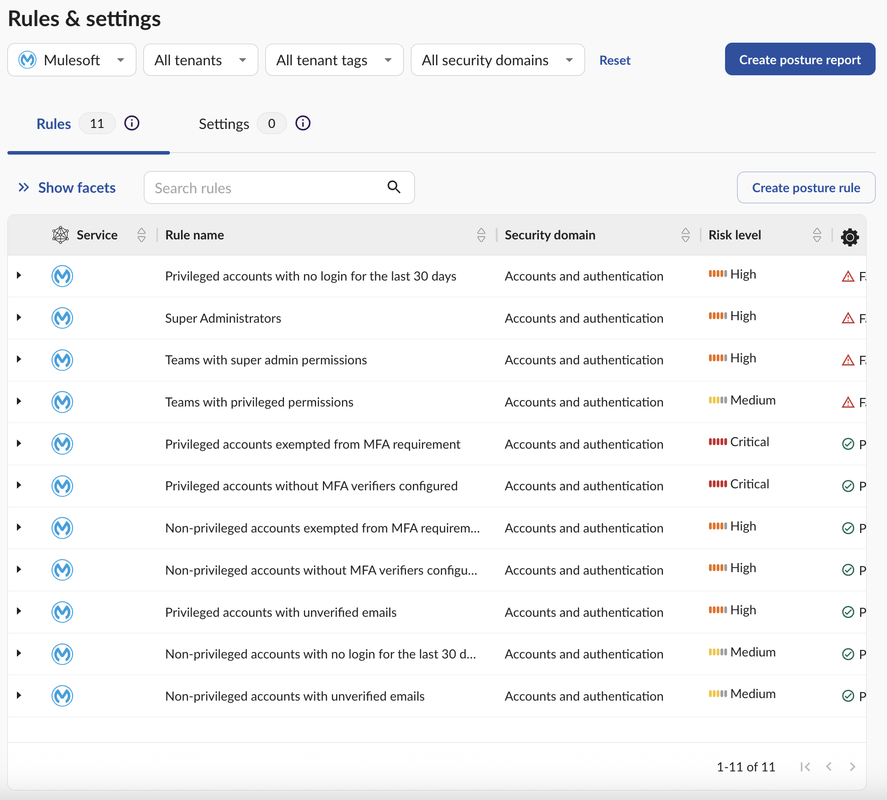887x800 pixels.
Task: Click Mulesoft icon in Super Administrators row
Action: tap(62, 318)
